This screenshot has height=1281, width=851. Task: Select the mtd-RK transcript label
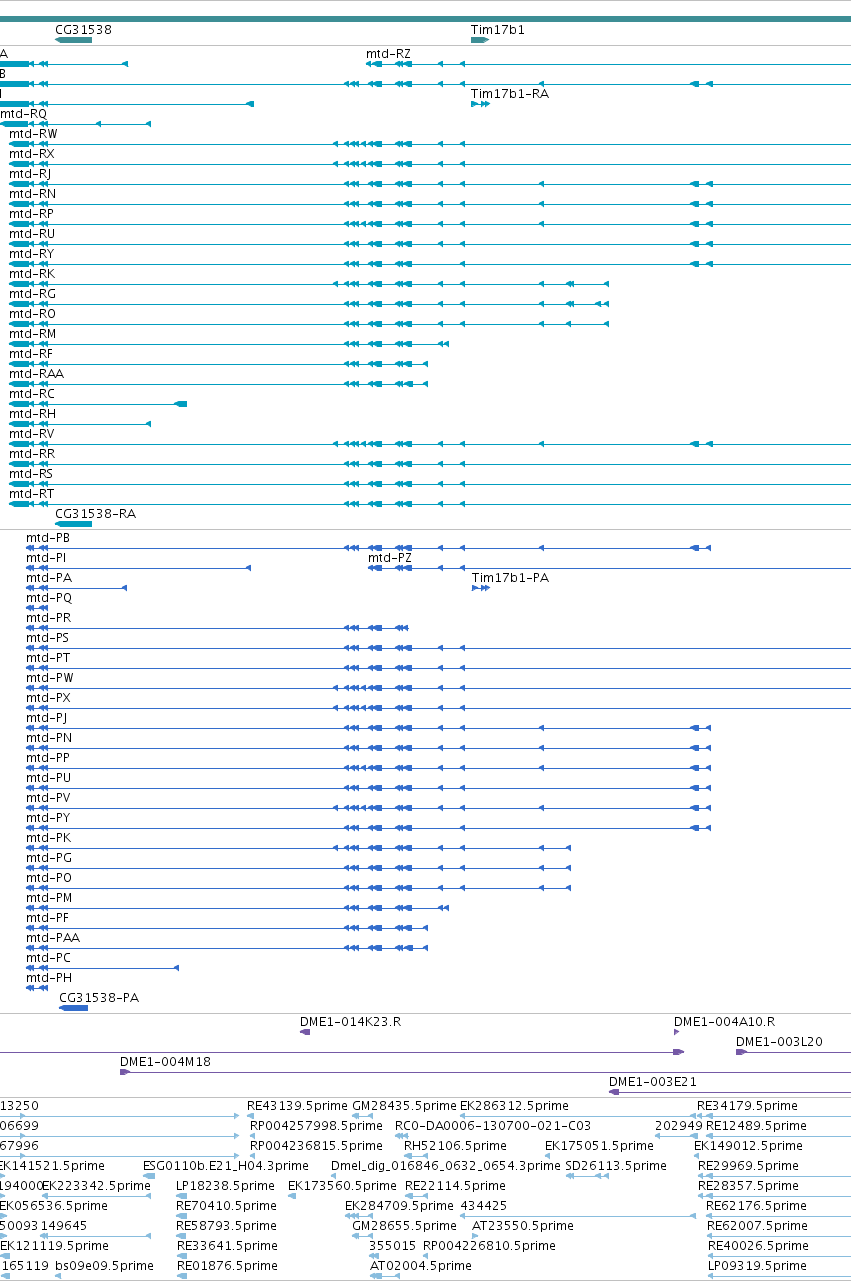click(32, 274)
